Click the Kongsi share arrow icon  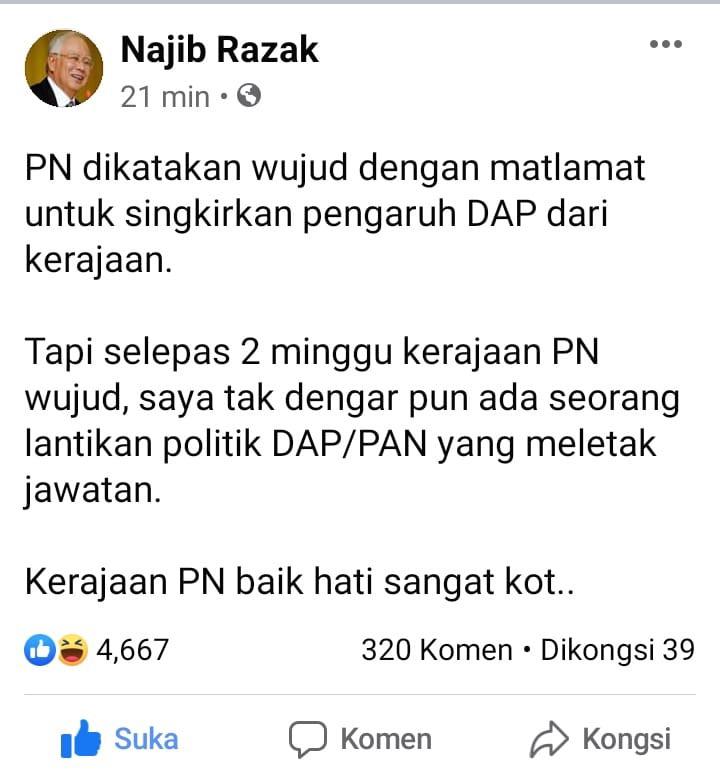click(x=548, y=740)
